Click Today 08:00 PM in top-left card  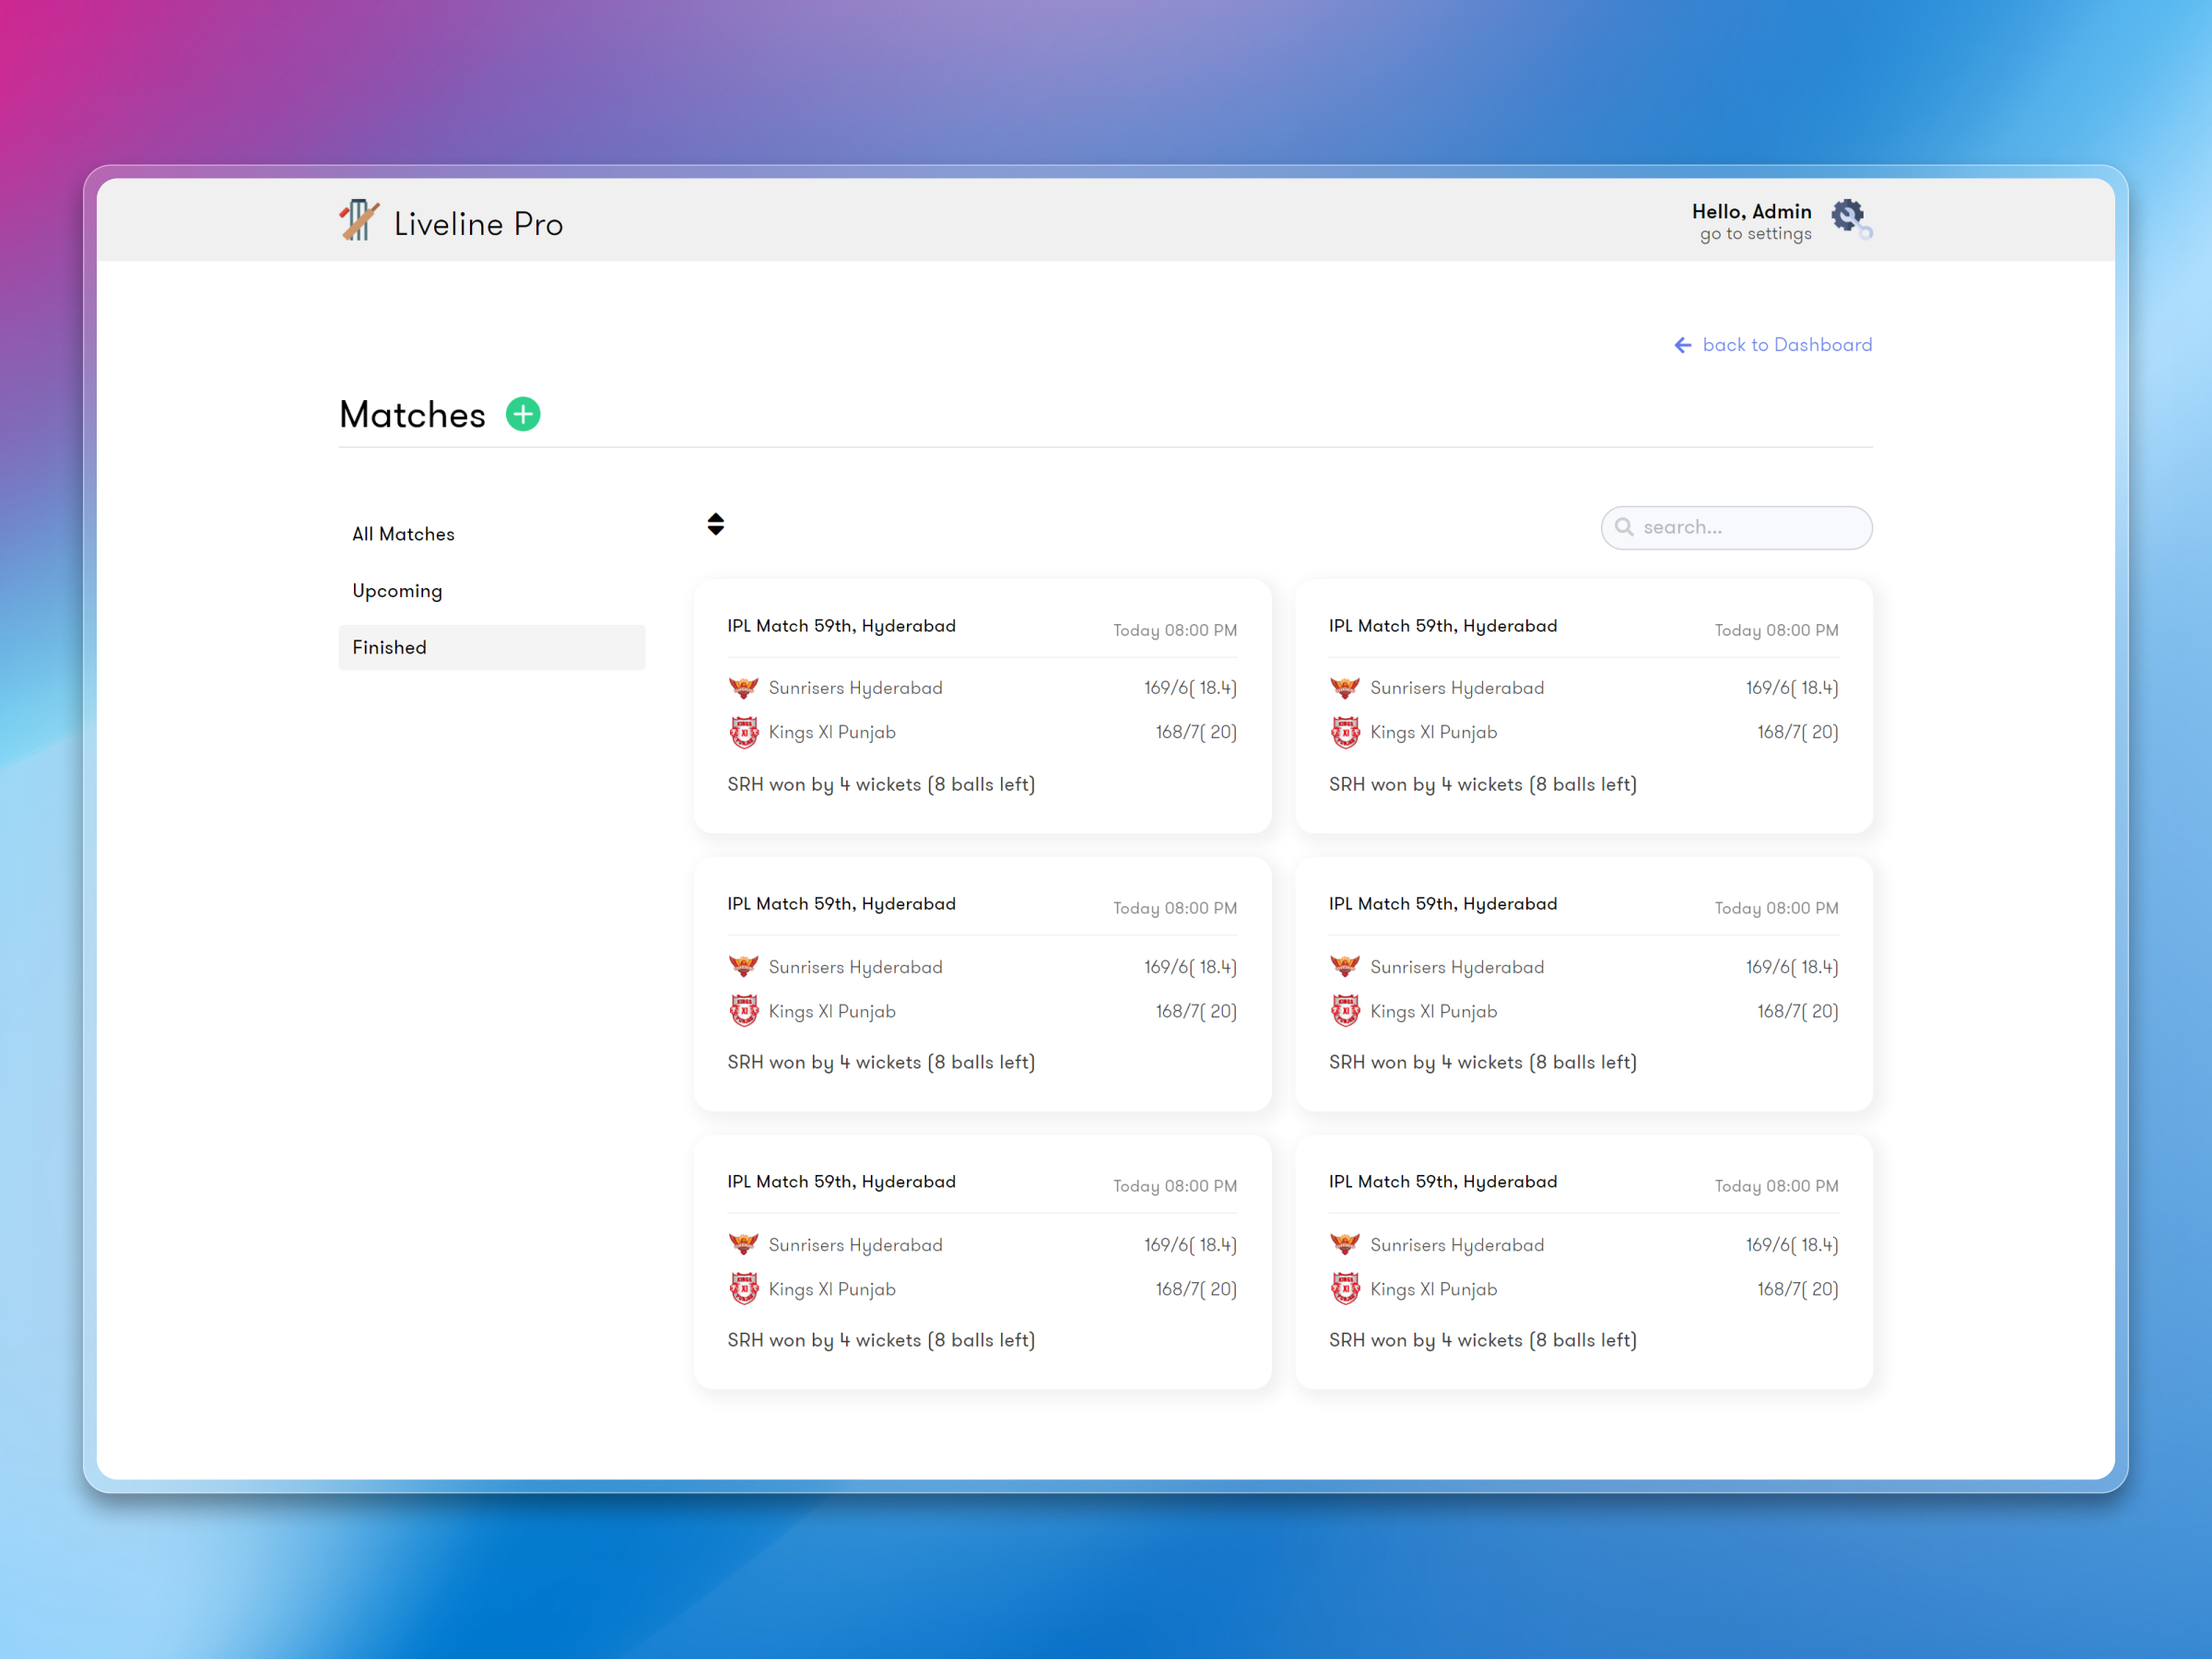point(1175,630)
